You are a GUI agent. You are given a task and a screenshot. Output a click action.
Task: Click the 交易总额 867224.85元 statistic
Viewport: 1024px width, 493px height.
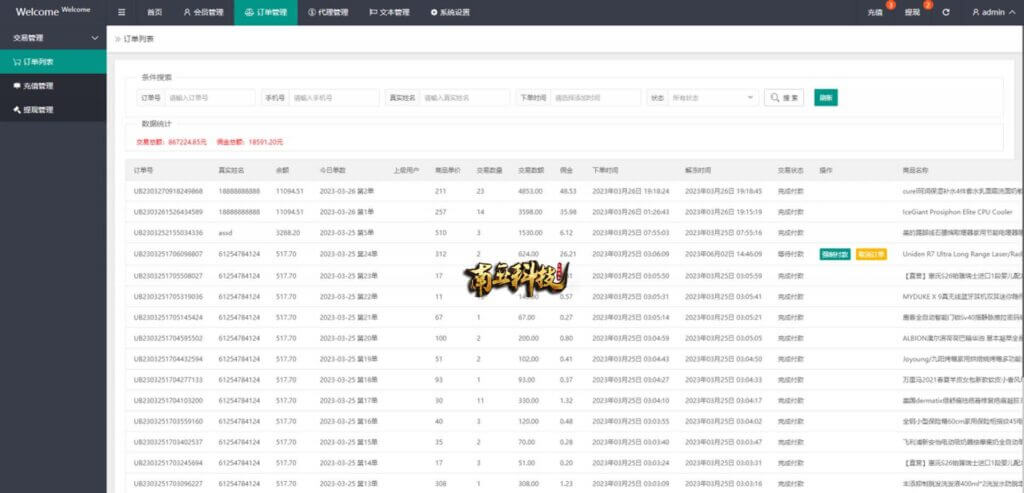pyautogui.click(x=172, y=142)
